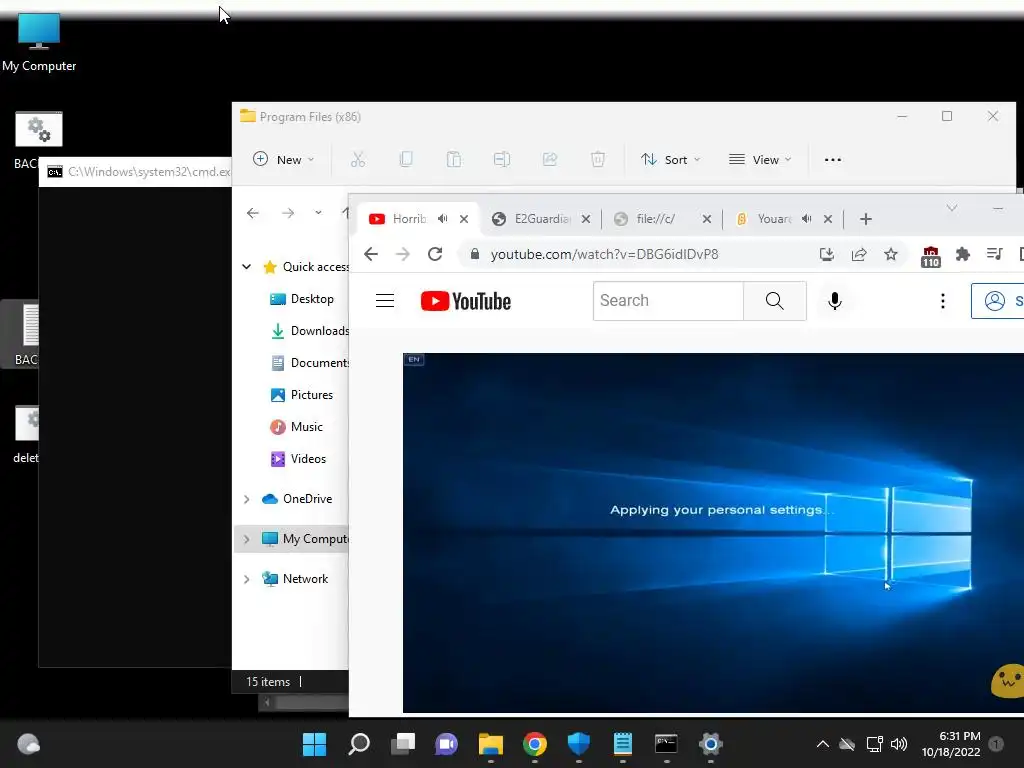This screenshot has height=768, width=1024.
Task: Open the View dropdown in File Explorer
Action: [x=760, y=159]
